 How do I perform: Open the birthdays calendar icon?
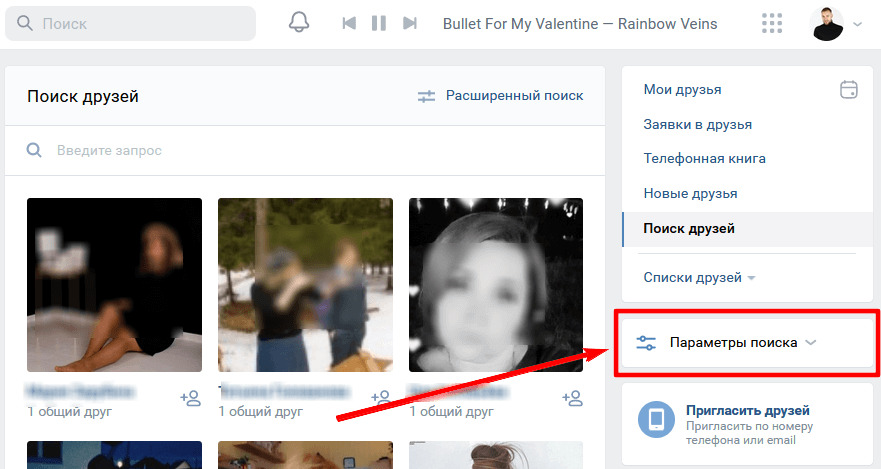[849, 90]
